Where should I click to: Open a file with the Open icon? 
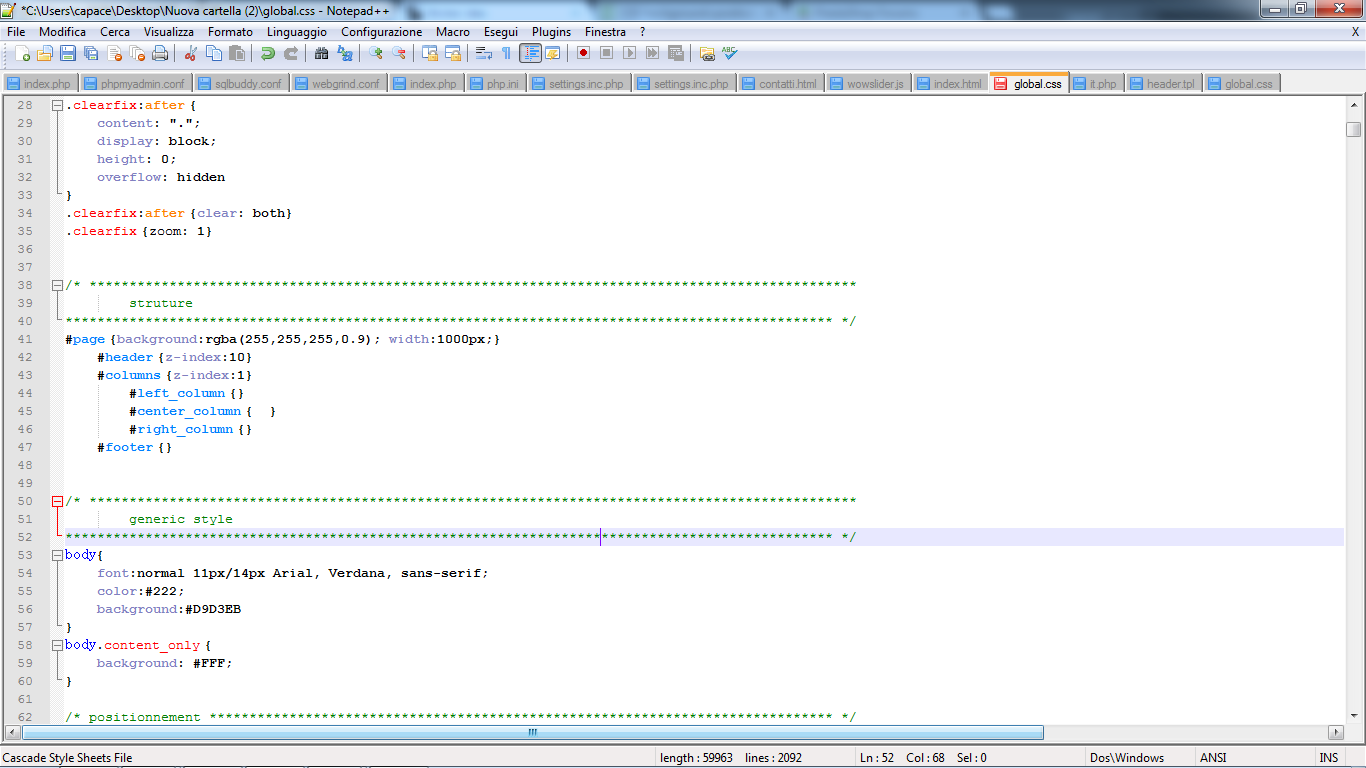coord(45,54)
